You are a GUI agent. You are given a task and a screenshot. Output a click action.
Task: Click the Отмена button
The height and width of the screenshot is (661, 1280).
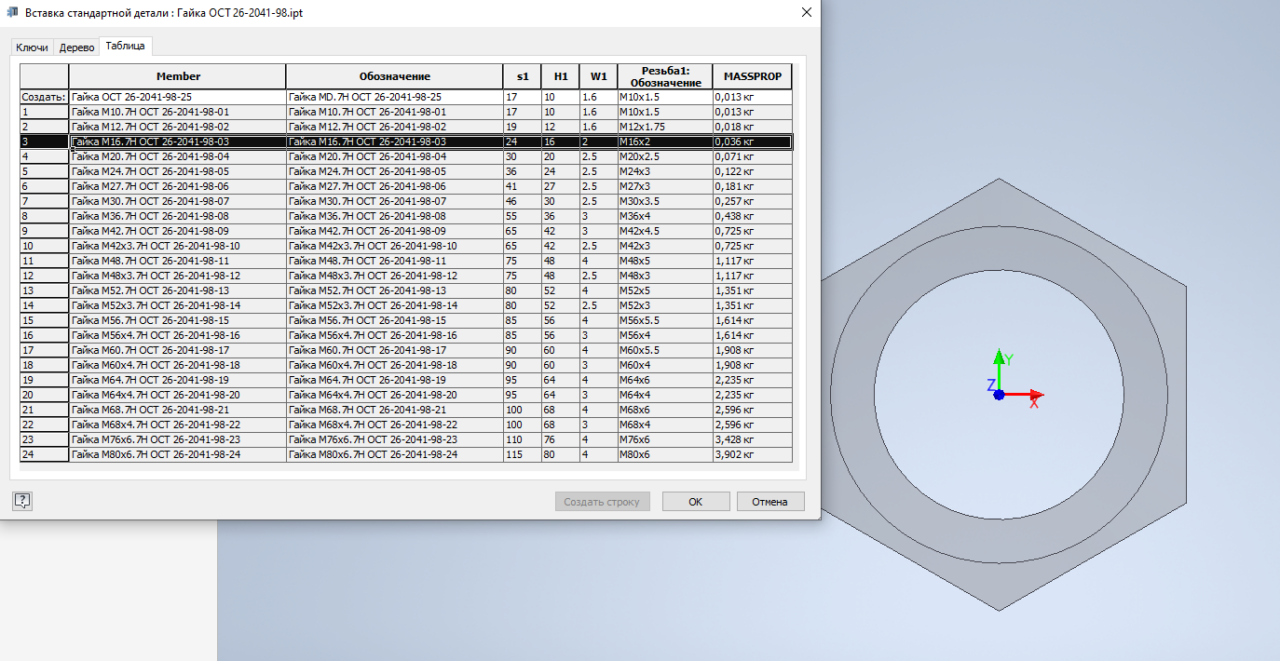[x=770, y=502]
